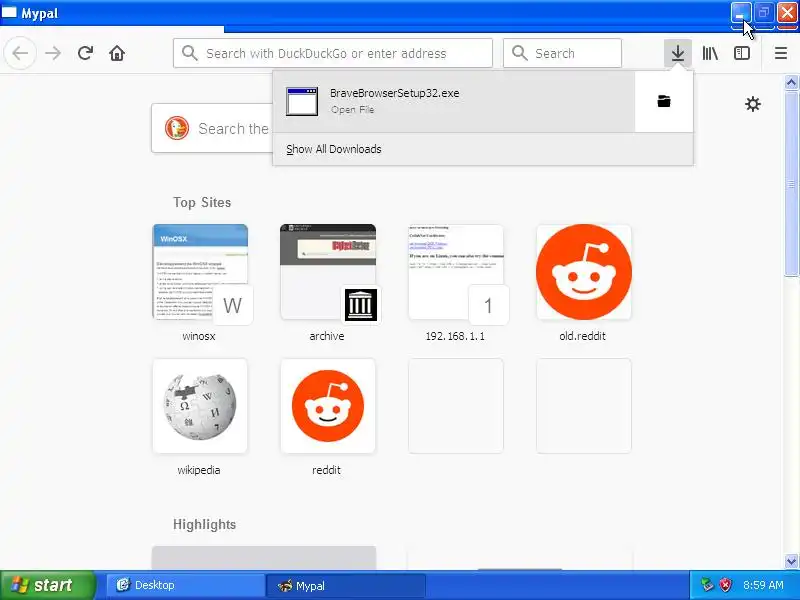800x600 pixels.
Task: Close the downloads panel via download arrow
Action: pos(678,53)
